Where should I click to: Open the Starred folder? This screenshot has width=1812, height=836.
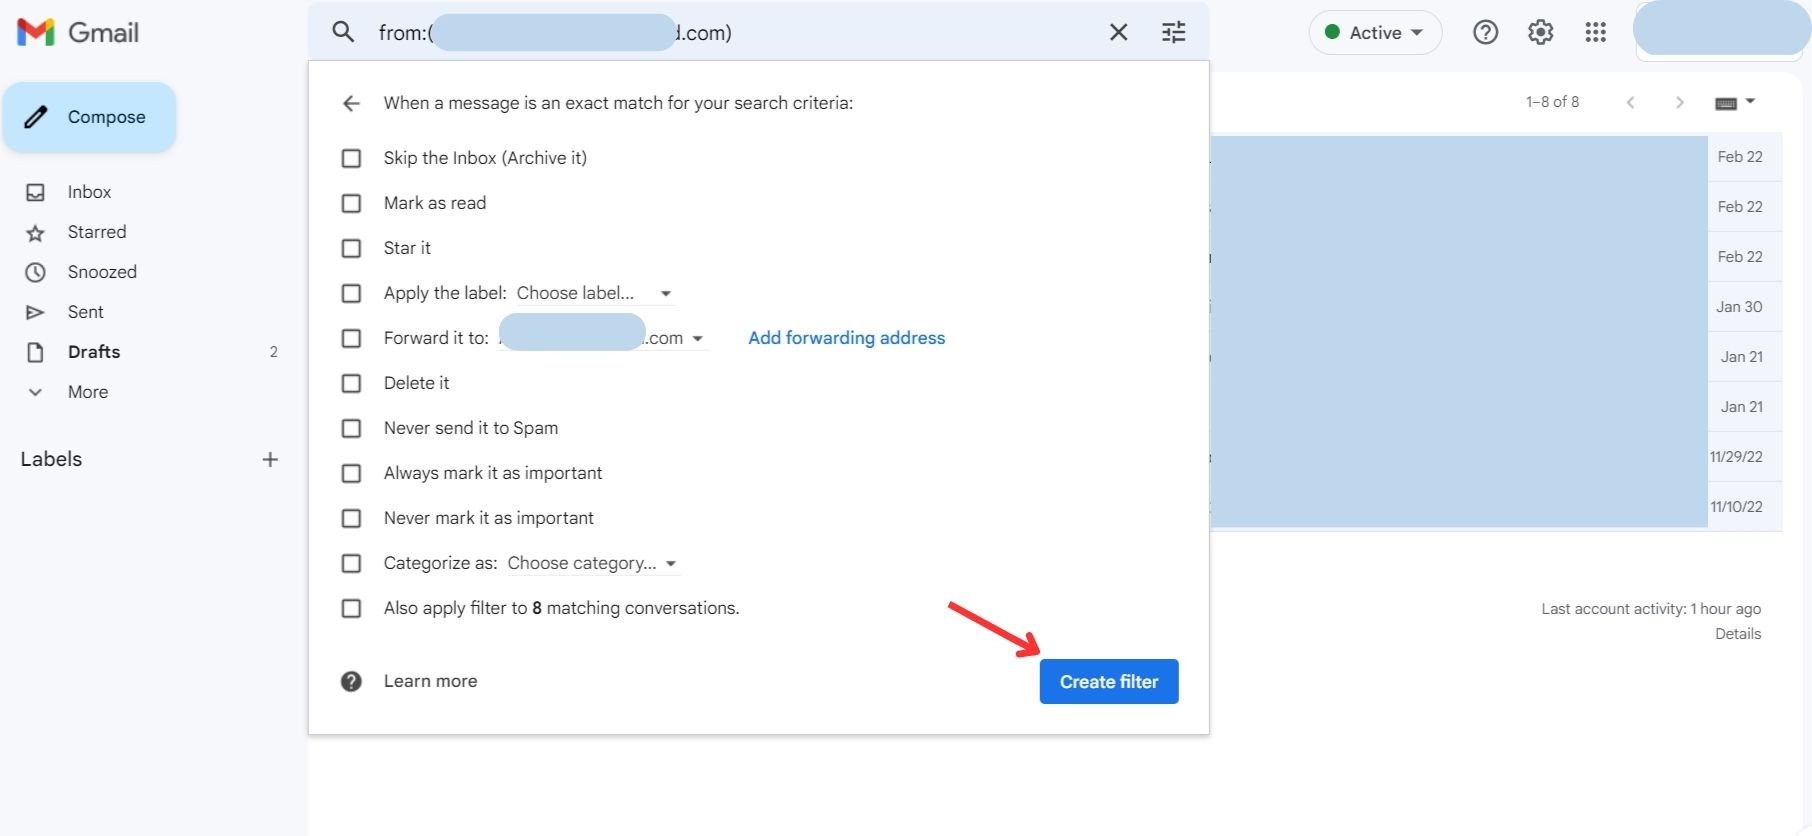tap(96, 232)
